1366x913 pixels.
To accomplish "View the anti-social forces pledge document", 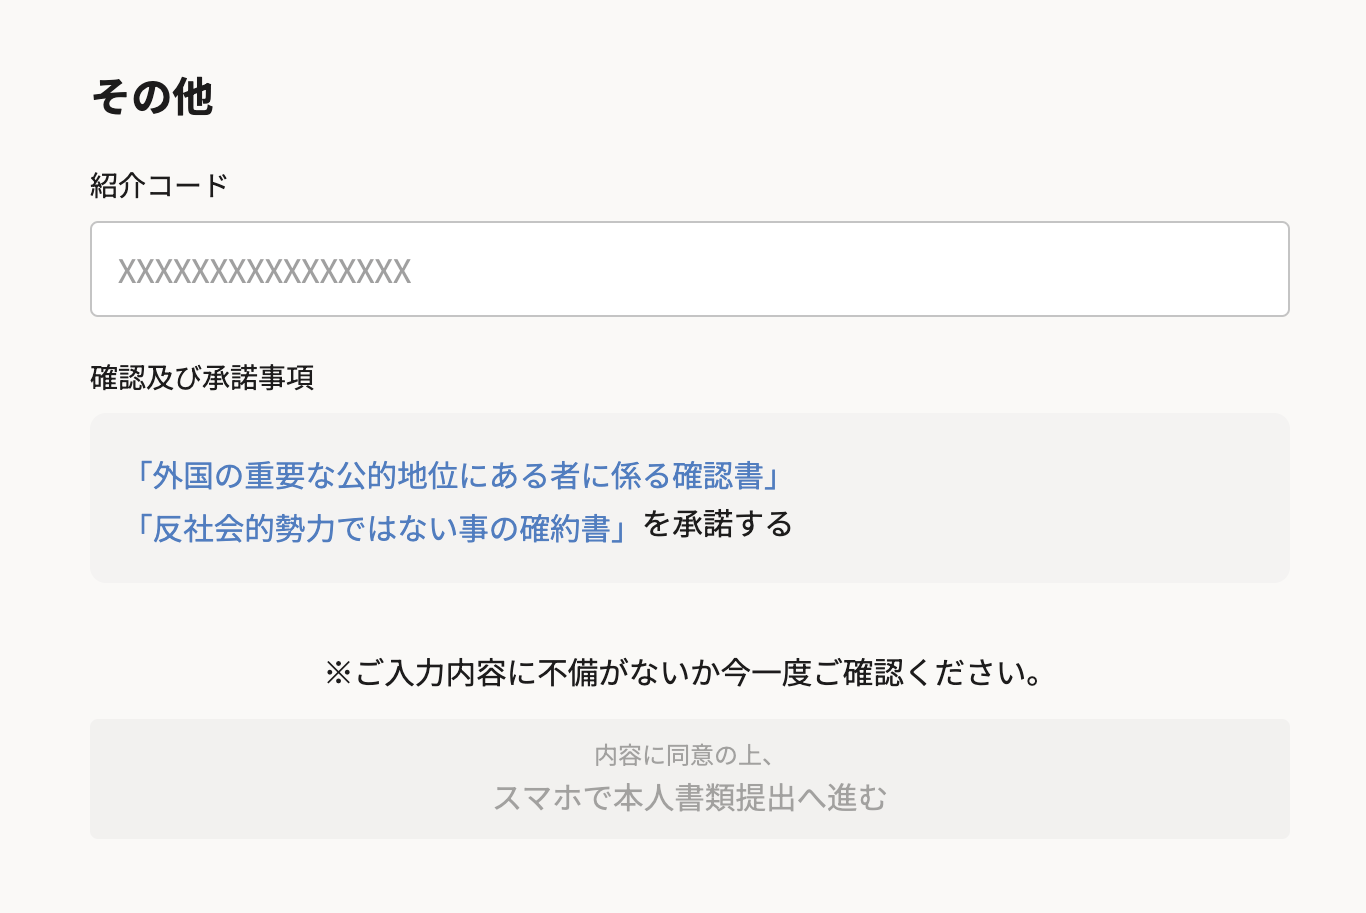I will coord(382,523).
